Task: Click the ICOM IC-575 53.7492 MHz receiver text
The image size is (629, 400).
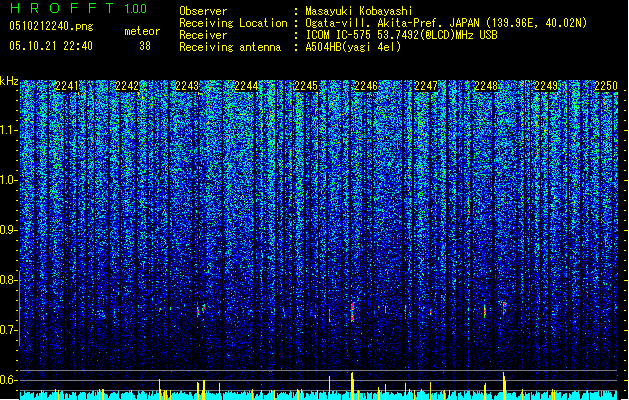Action: coord(402,35)
